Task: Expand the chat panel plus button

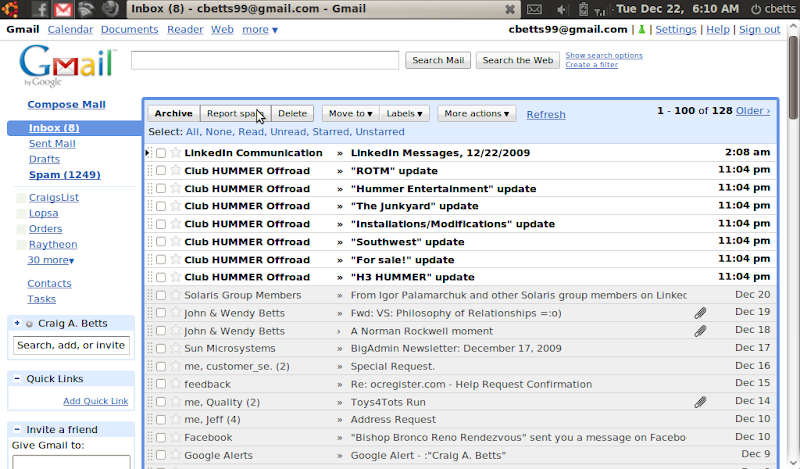Action: click(17, 323)
